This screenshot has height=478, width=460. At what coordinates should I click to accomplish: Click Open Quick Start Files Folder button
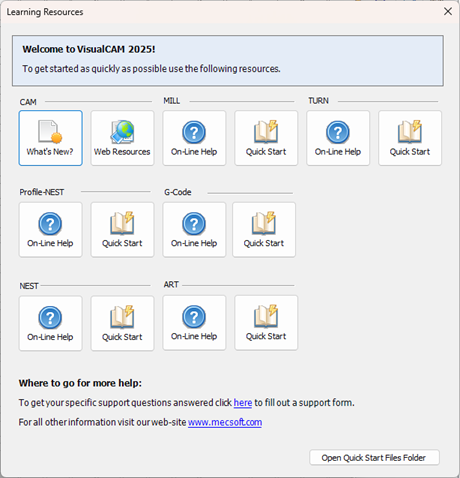coord(374,458)
